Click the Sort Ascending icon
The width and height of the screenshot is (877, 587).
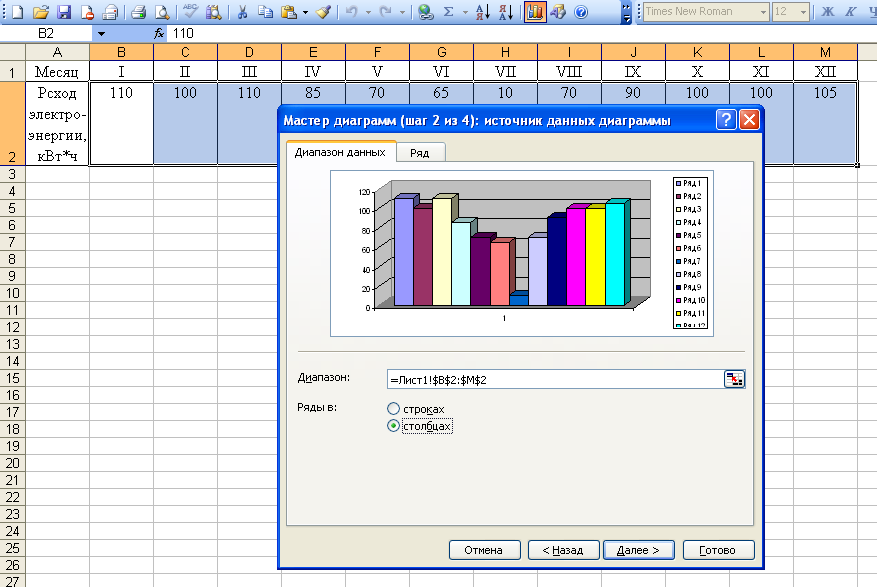(x=483, y=11)
